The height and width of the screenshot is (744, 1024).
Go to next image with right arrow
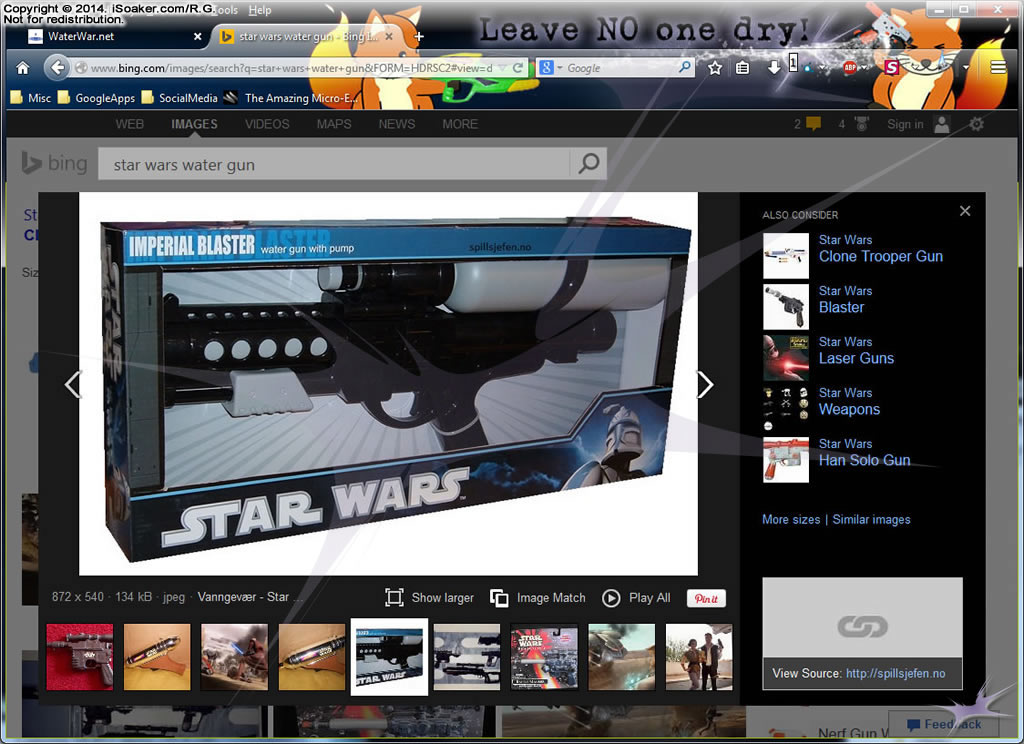click(705, 384)
